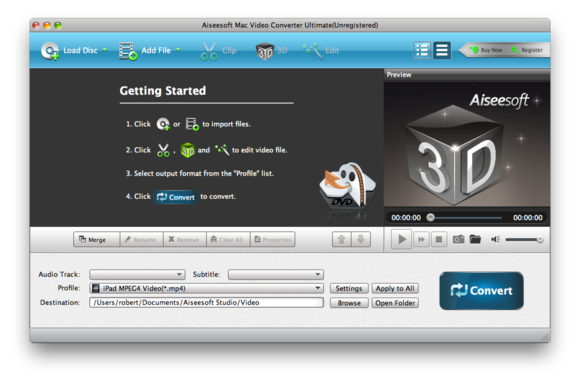Take a snapshot with camera icon
The image size is (580, 384).
[458, 239]
